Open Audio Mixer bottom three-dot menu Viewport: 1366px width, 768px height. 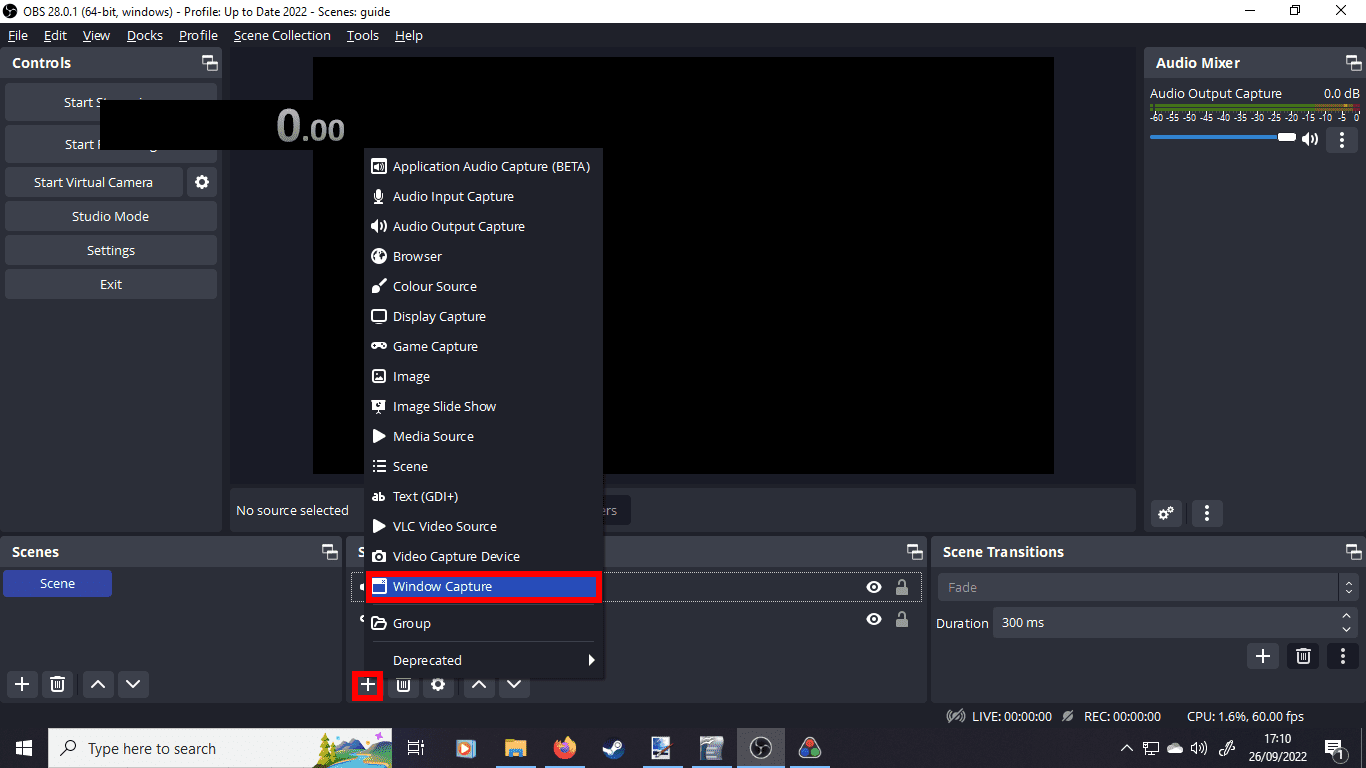click(1207, 514)
